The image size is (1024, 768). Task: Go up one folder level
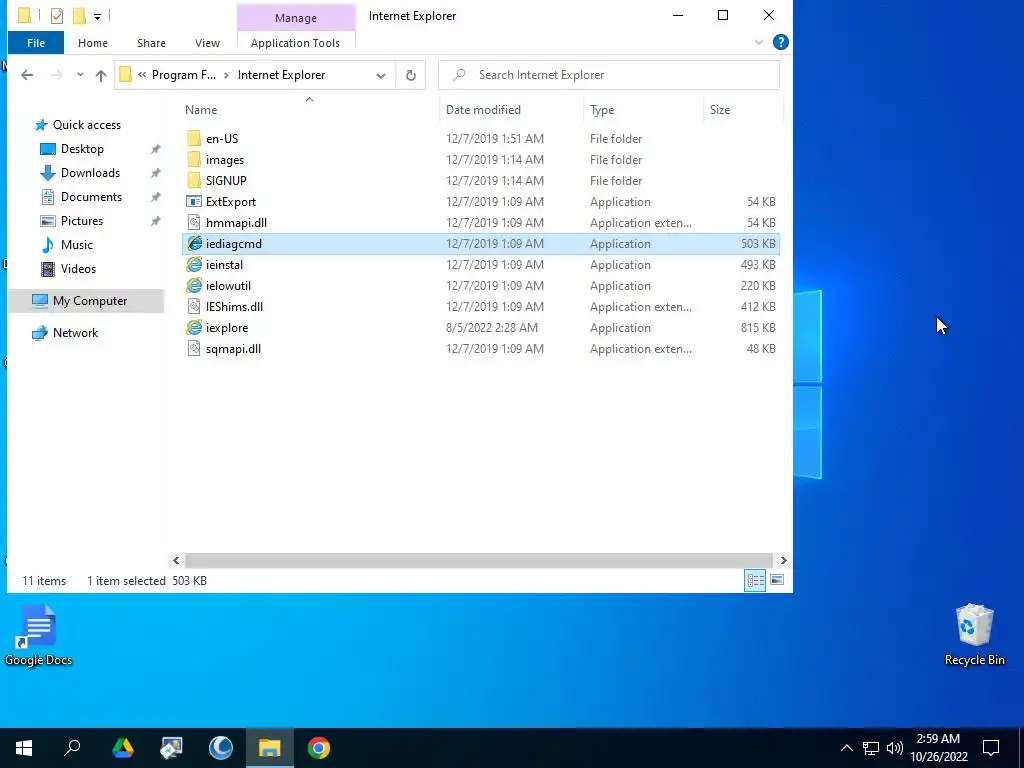point(101,75)
